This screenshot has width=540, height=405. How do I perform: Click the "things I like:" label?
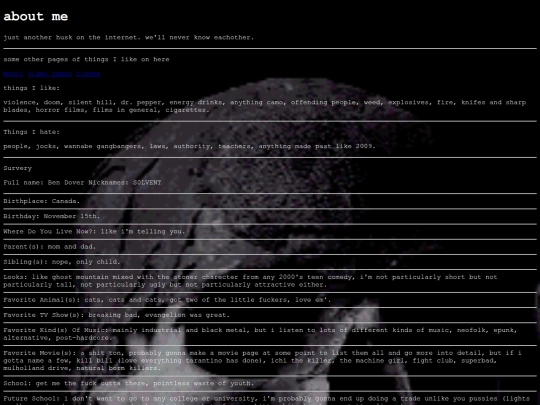(x=31, y=88)
